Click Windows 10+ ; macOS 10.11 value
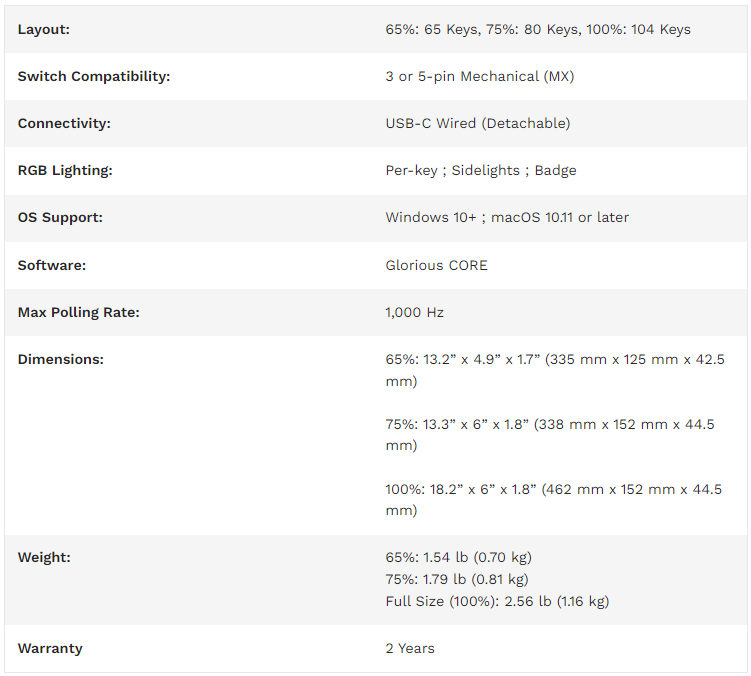Image resolution: width=751 pixels, height=676 pixels. pyautogui.click(x=507, y=218)
